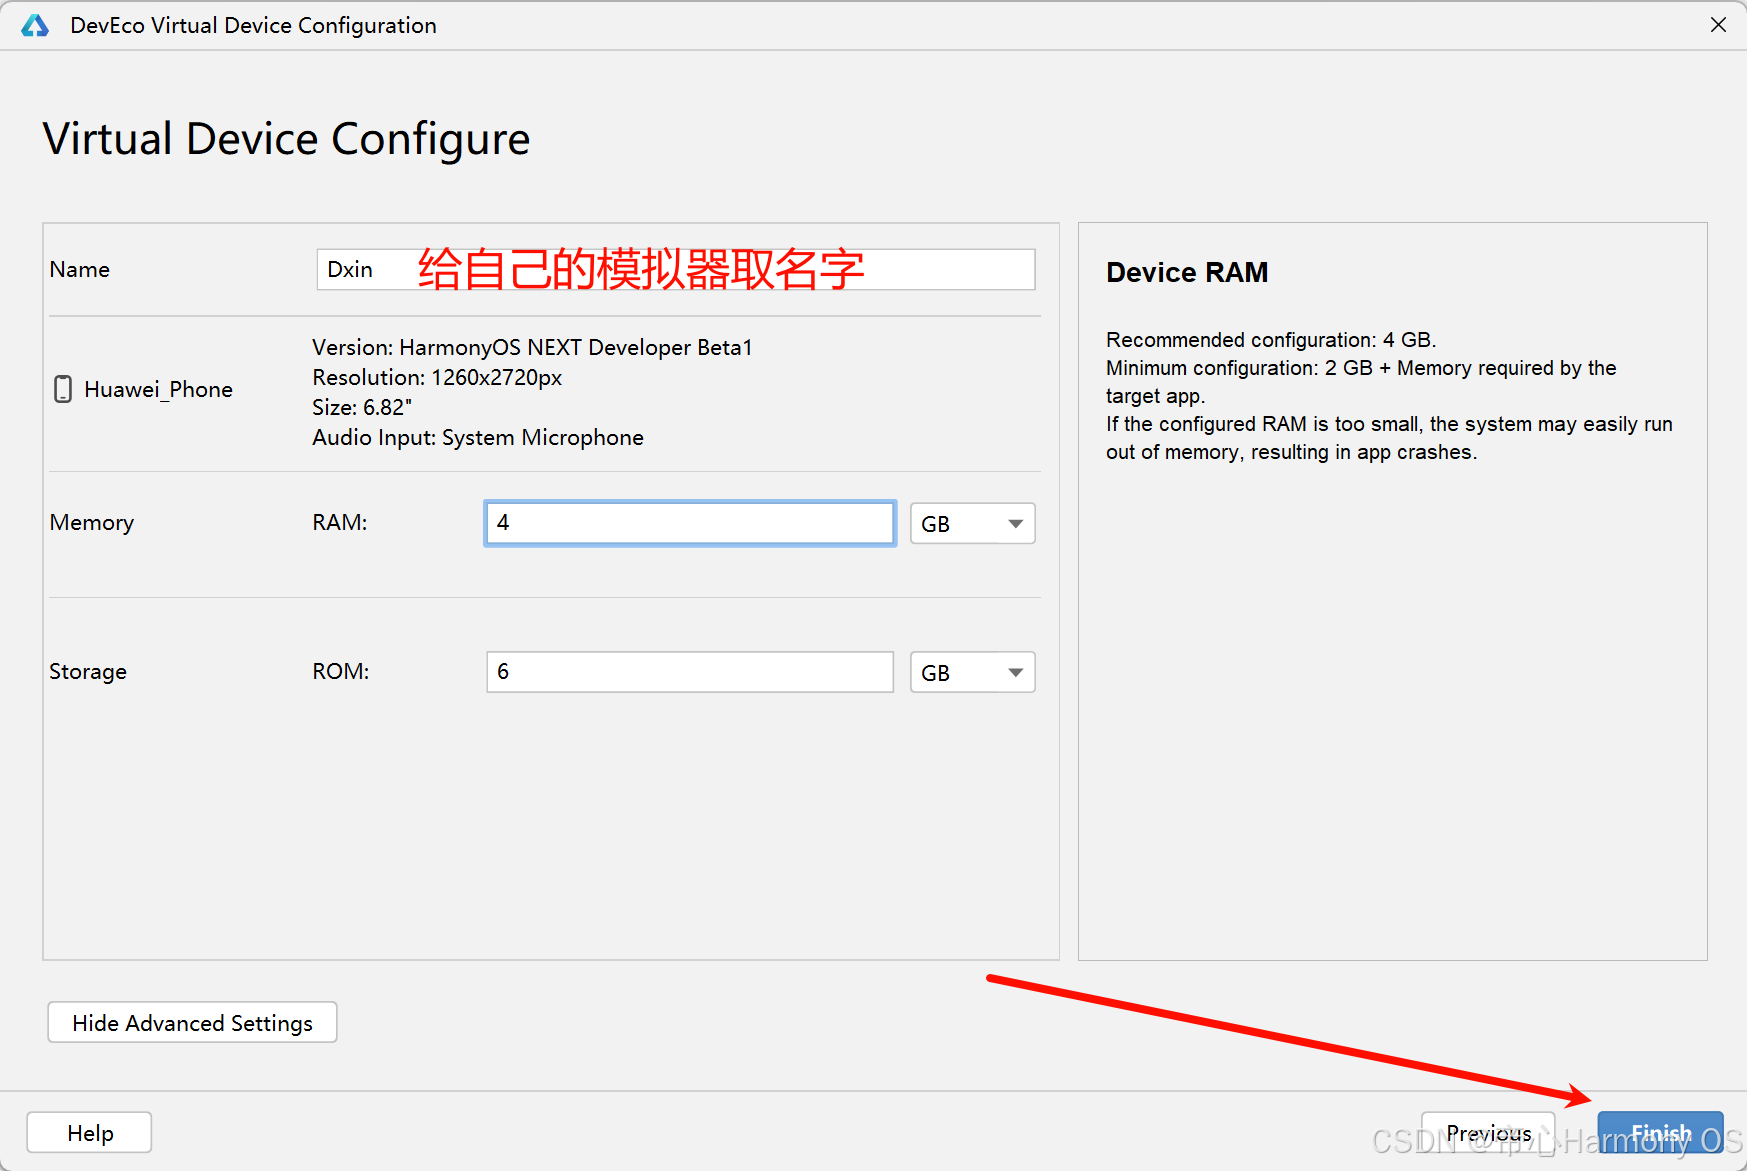Focus the Name field containing Dxin
1747x1171 pixels.
[x=676, y=270]
